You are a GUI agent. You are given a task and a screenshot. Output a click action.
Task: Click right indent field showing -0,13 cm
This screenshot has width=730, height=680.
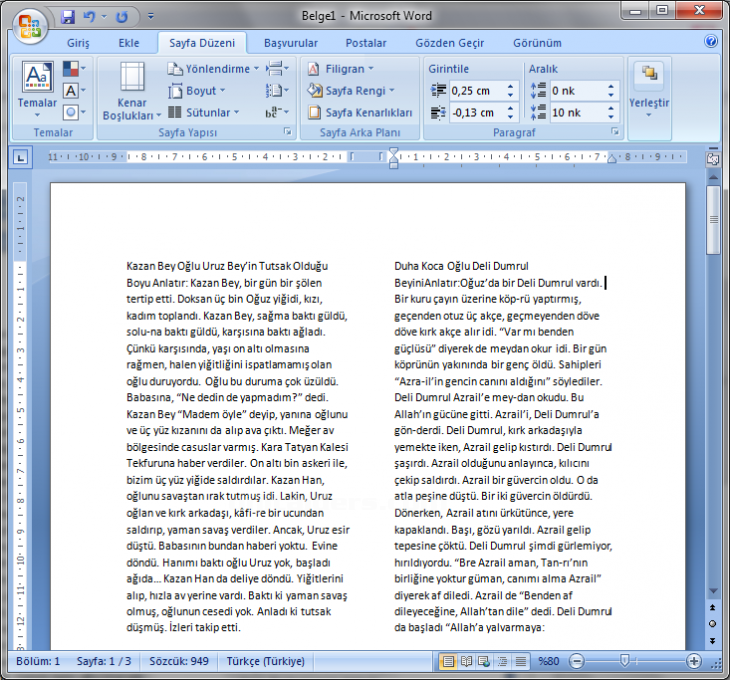pyautogui.click(x=478, y=113)
